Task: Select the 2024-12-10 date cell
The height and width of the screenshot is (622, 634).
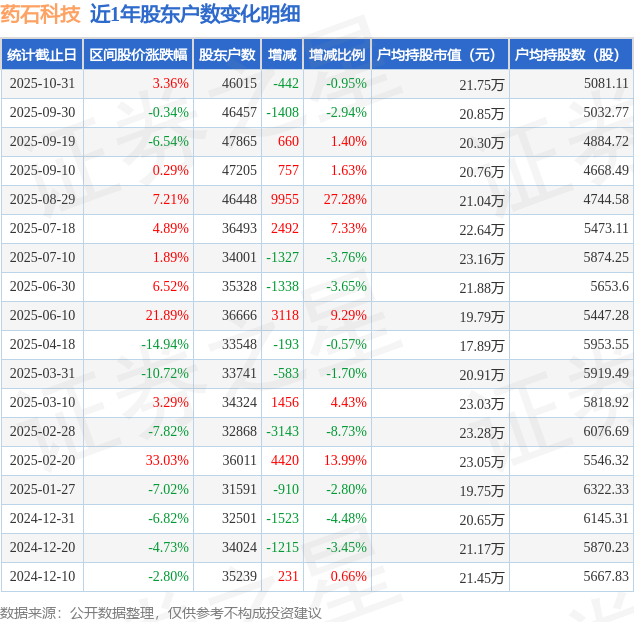Action: pos(42,576)
